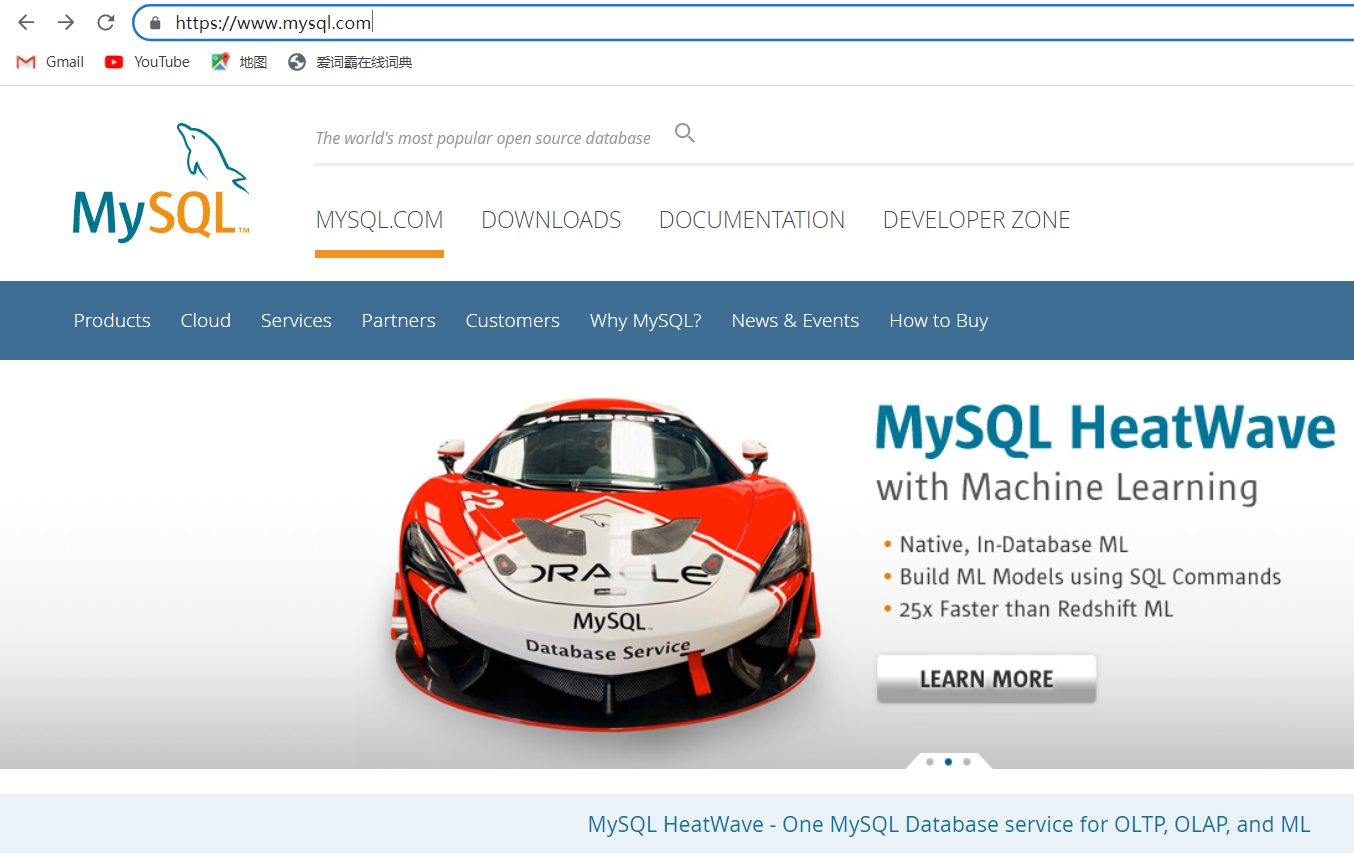
Task: Click '25x Faster than Redshift ML' text
Action: pos(1036,609)
